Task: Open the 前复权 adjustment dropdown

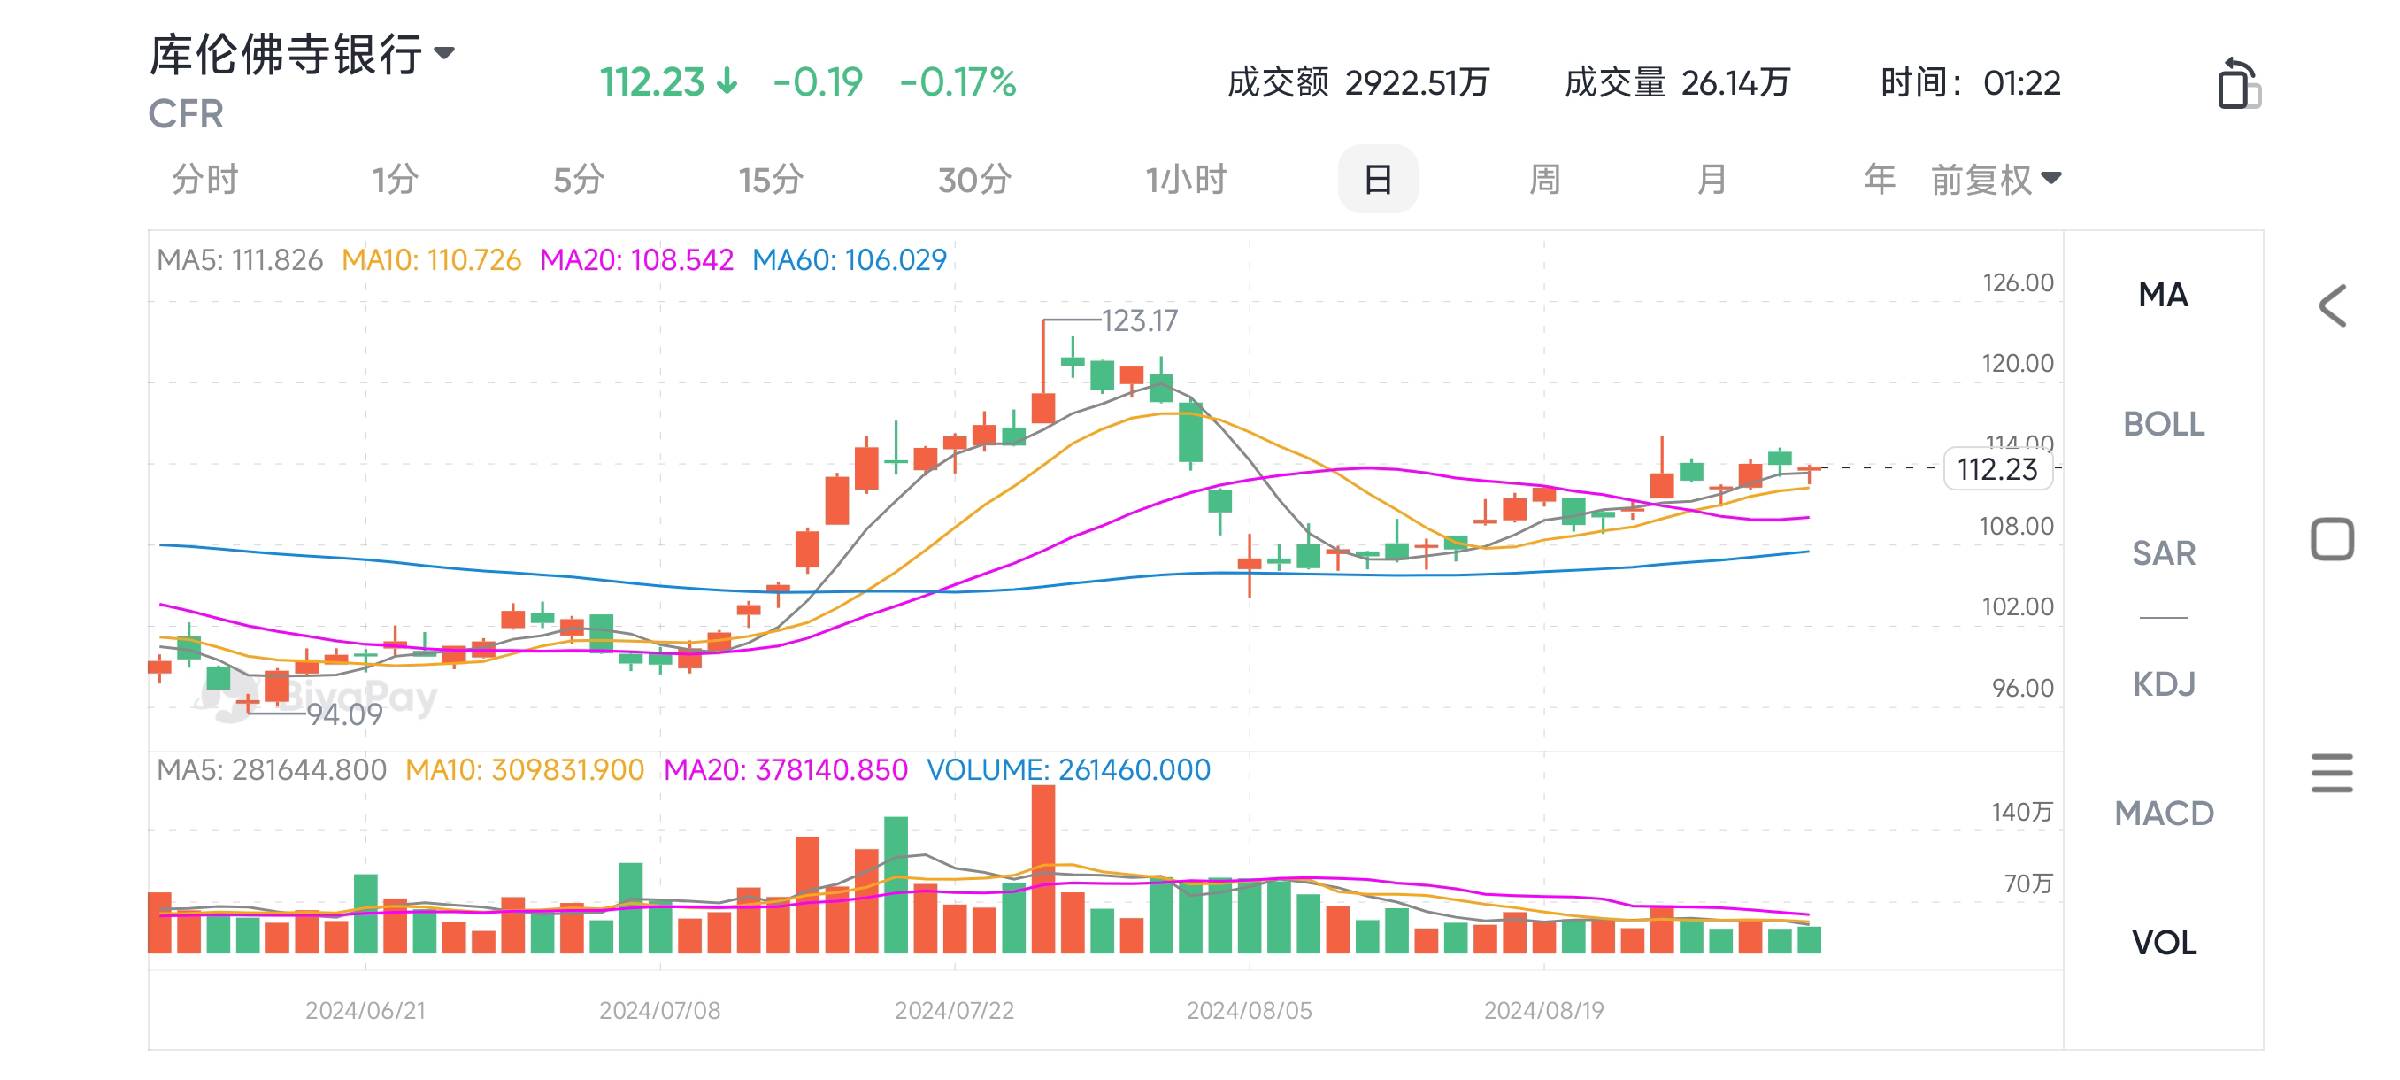Action: (x=1996, y=180)
